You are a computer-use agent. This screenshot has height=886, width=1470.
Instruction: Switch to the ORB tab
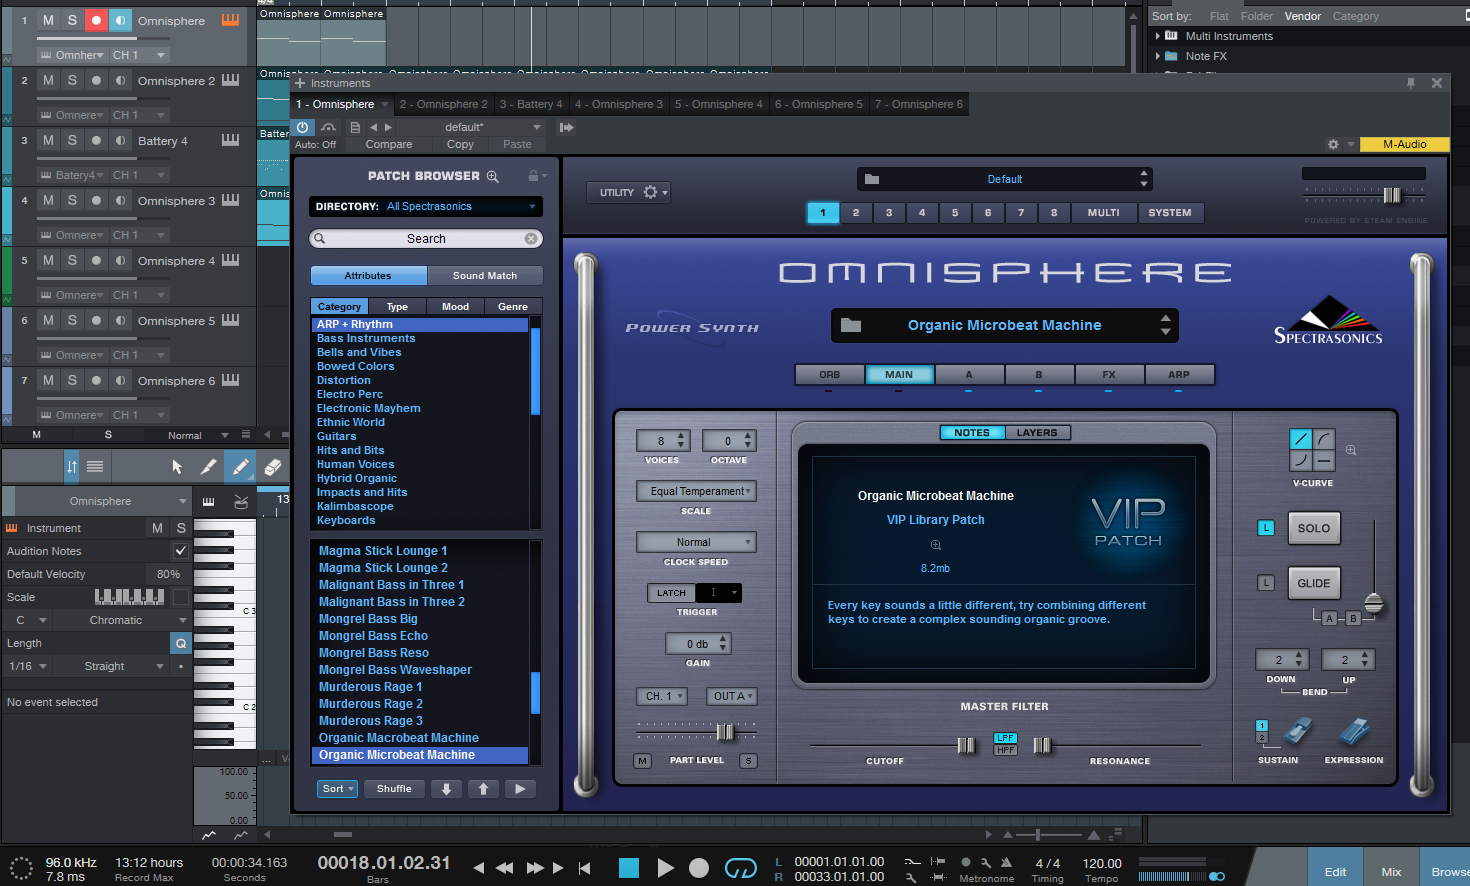[x=830, y=375]
